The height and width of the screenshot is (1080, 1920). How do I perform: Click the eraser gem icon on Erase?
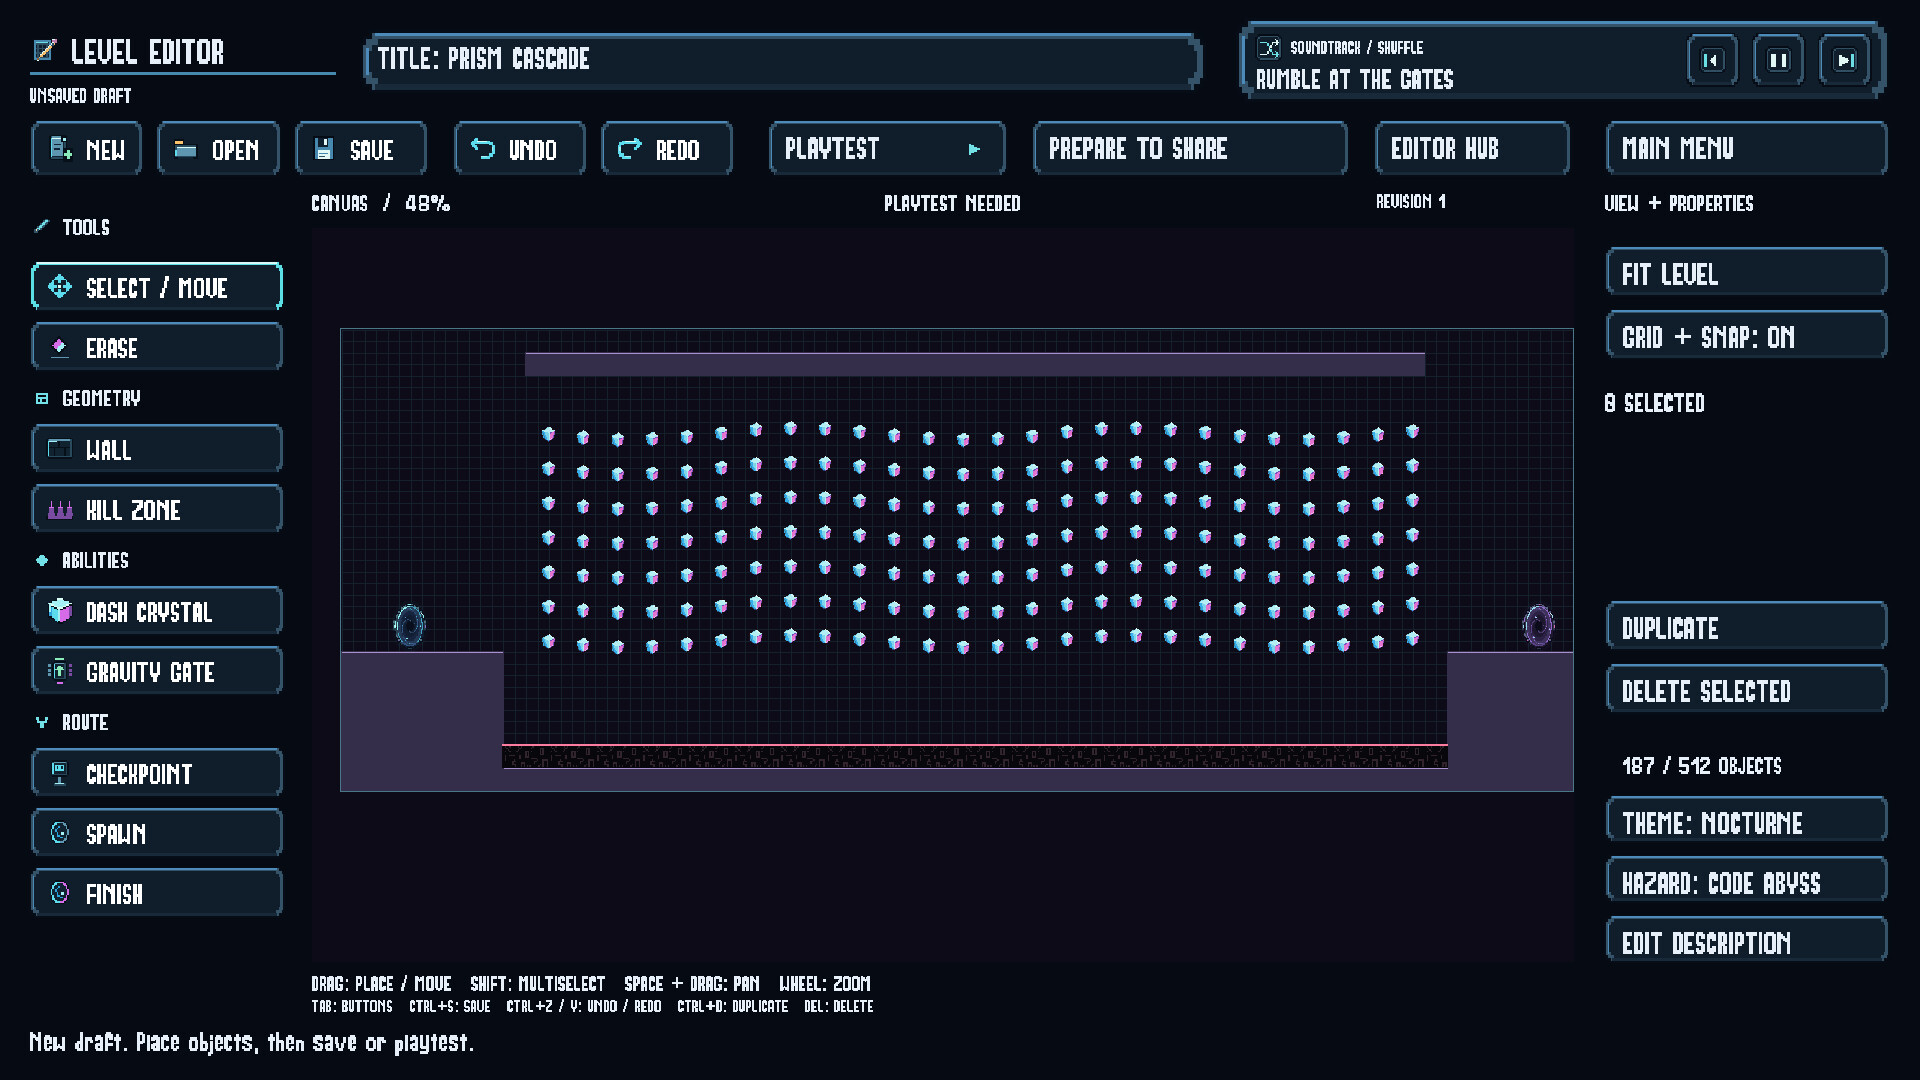[59, 347]
